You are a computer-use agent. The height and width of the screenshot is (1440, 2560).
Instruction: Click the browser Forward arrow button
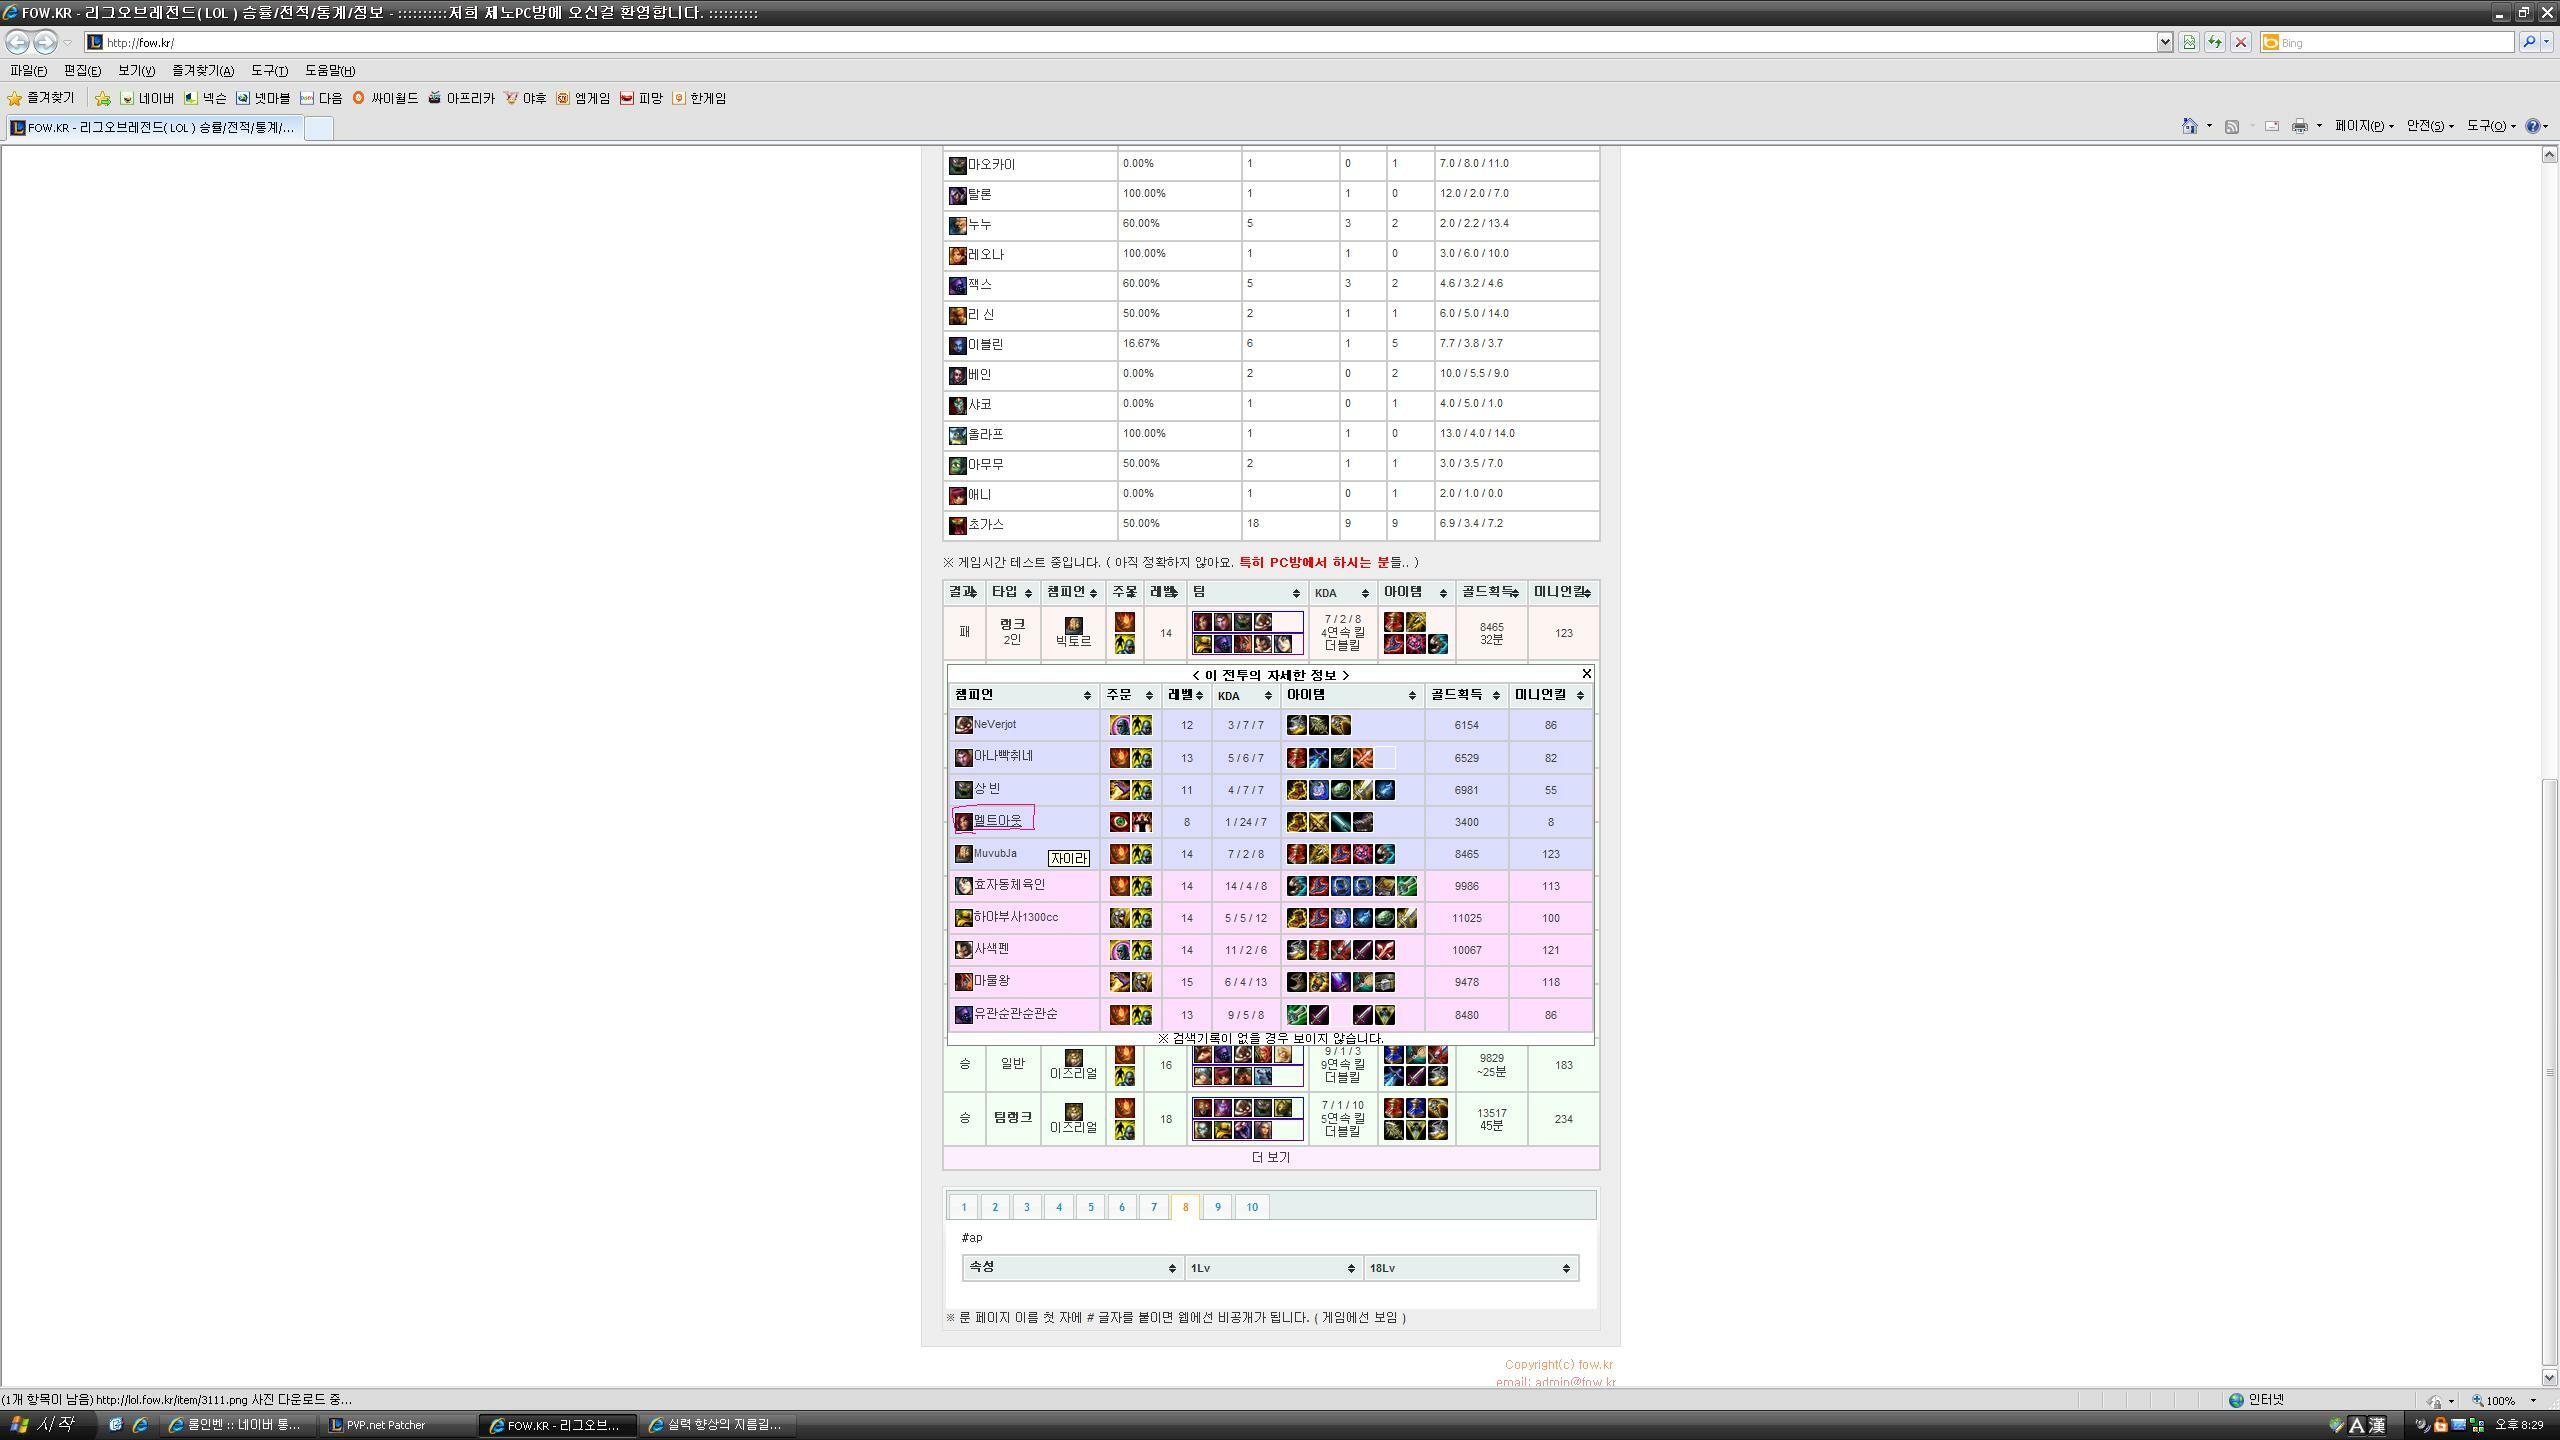45,42
